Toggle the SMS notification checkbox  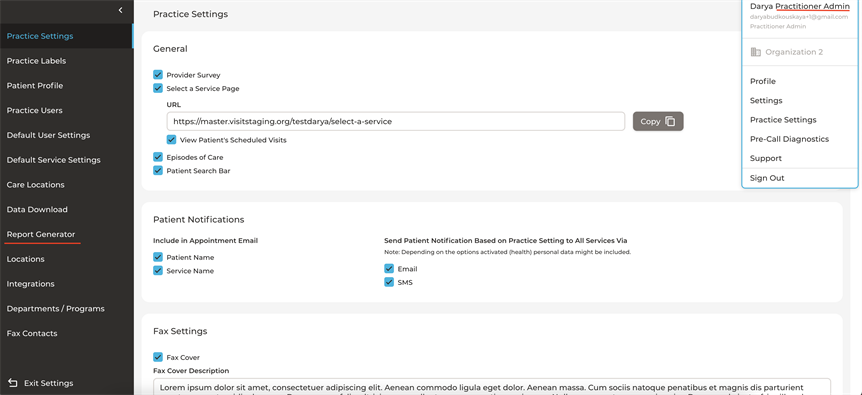[x=389, y=282]
